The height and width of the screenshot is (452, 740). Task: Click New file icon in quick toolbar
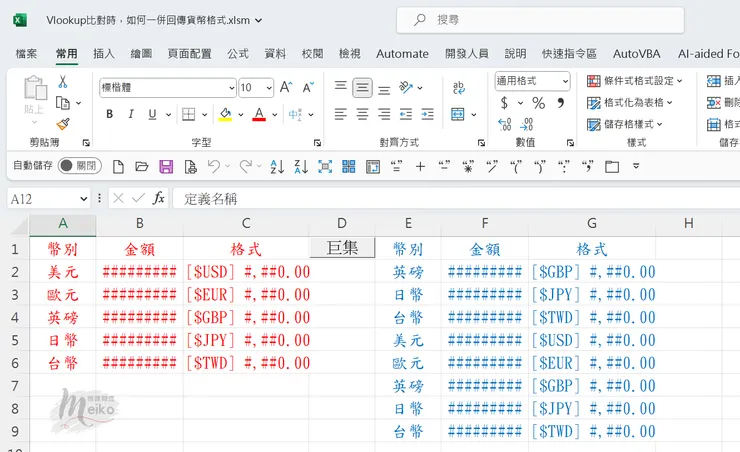point(118,167)
